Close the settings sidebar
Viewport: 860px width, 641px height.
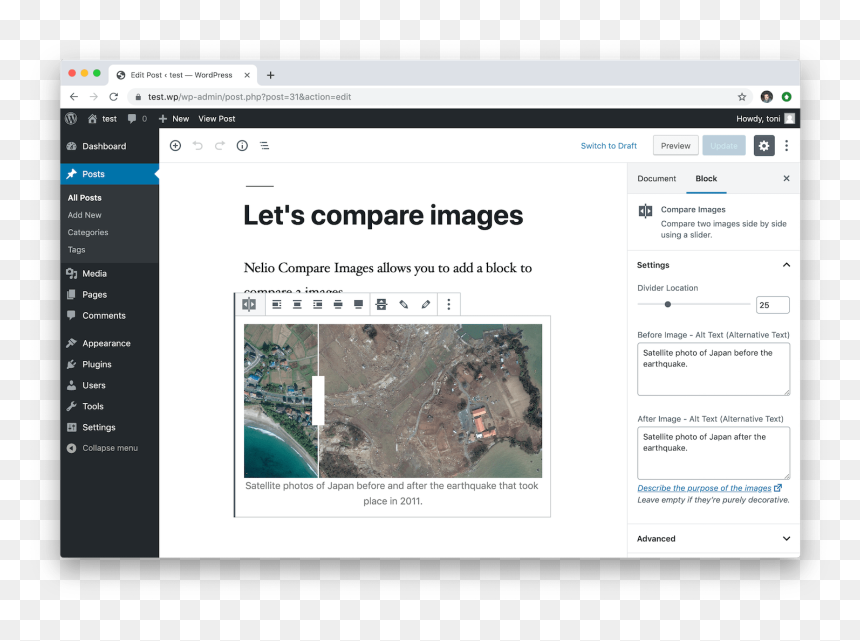[787, 178]
